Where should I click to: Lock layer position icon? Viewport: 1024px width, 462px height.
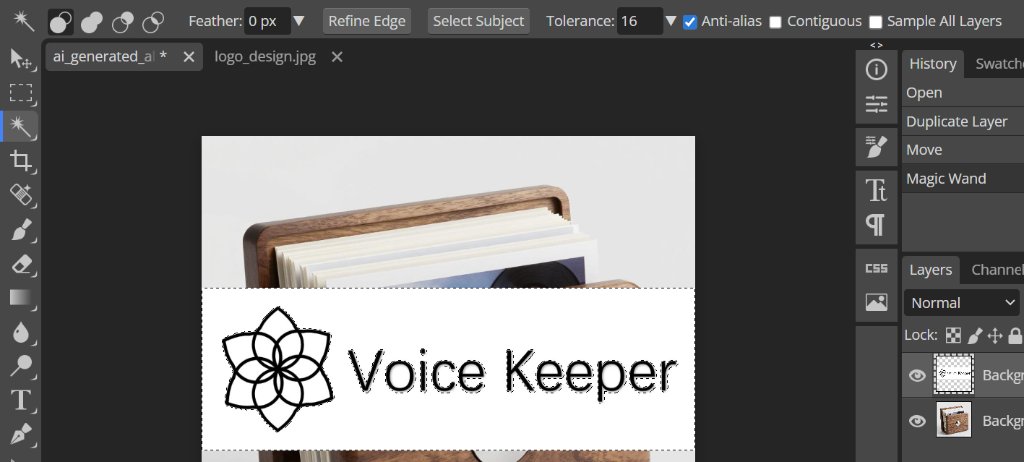pyautogui.click(x=995, y=336)
